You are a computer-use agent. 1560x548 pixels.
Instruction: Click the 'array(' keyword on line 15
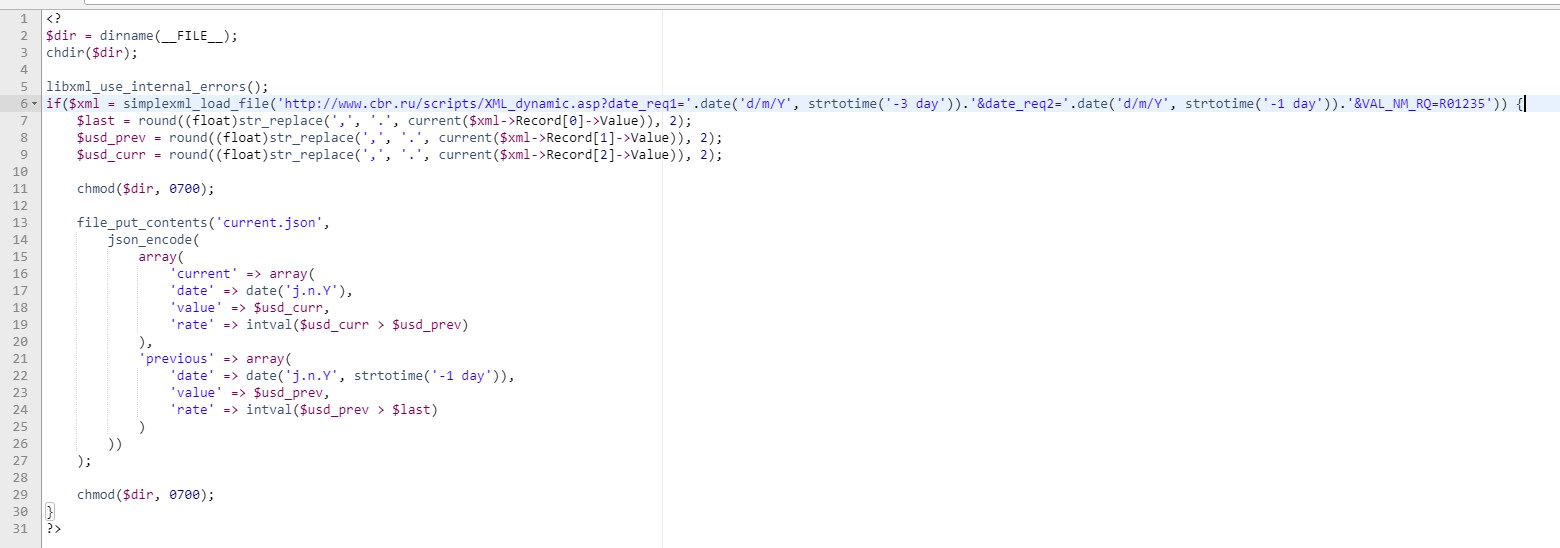tap(162, 256)
